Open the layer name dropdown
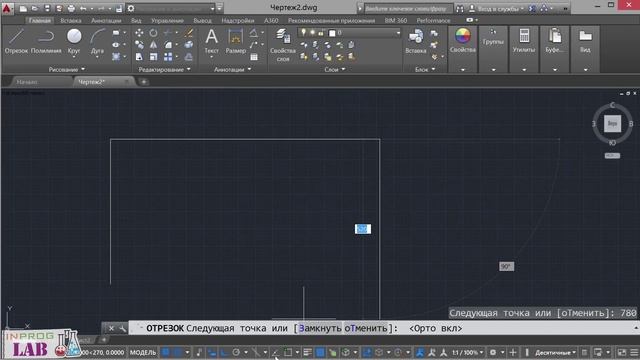Viewport: 640px width, 360px height. pyautogui.click(x=398, y=33)
